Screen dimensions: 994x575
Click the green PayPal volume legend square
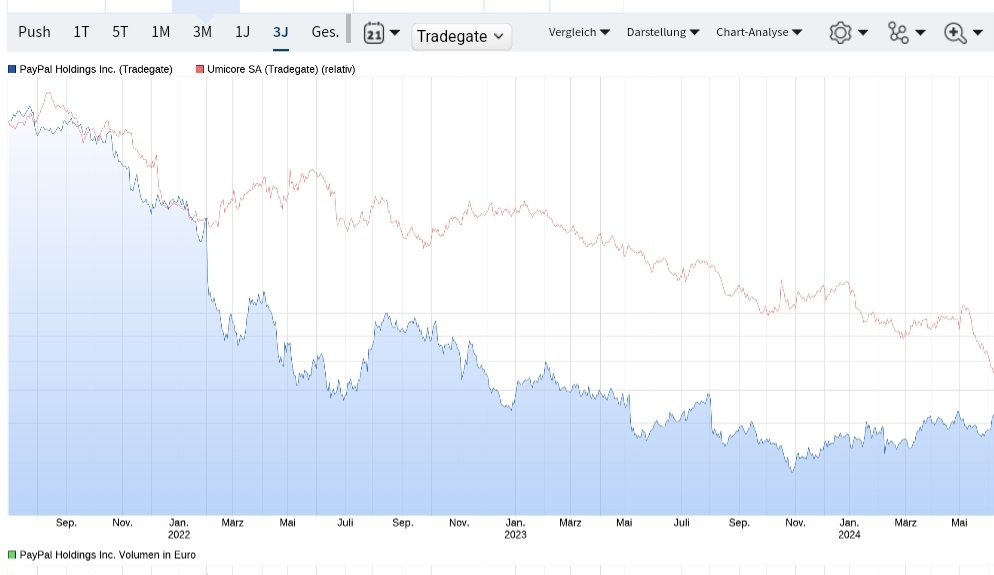click(12, 555)
